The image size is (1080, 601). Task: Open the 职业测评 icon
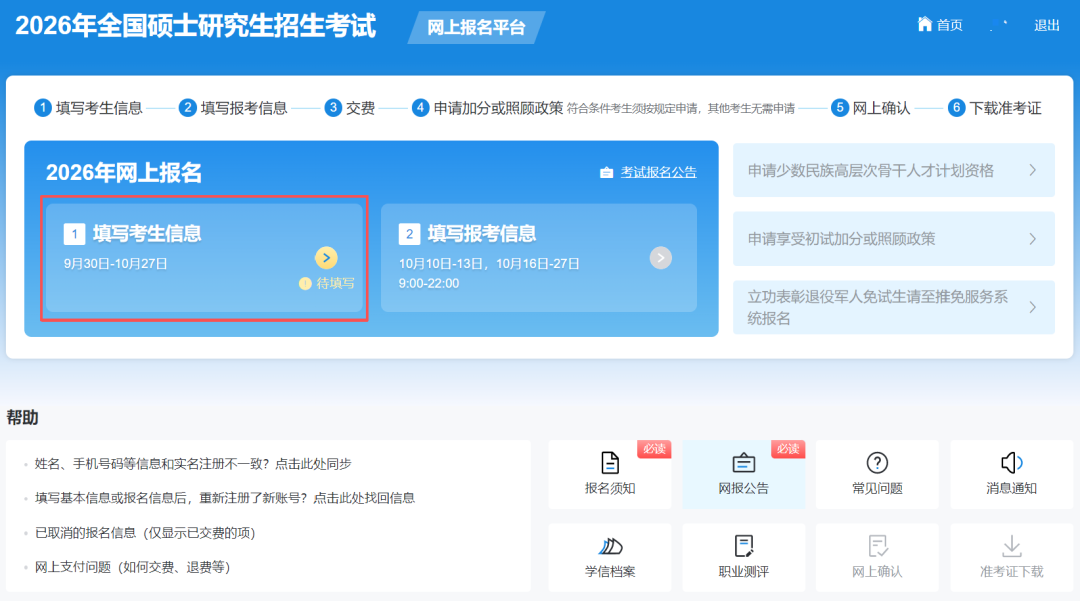[743, 546]
